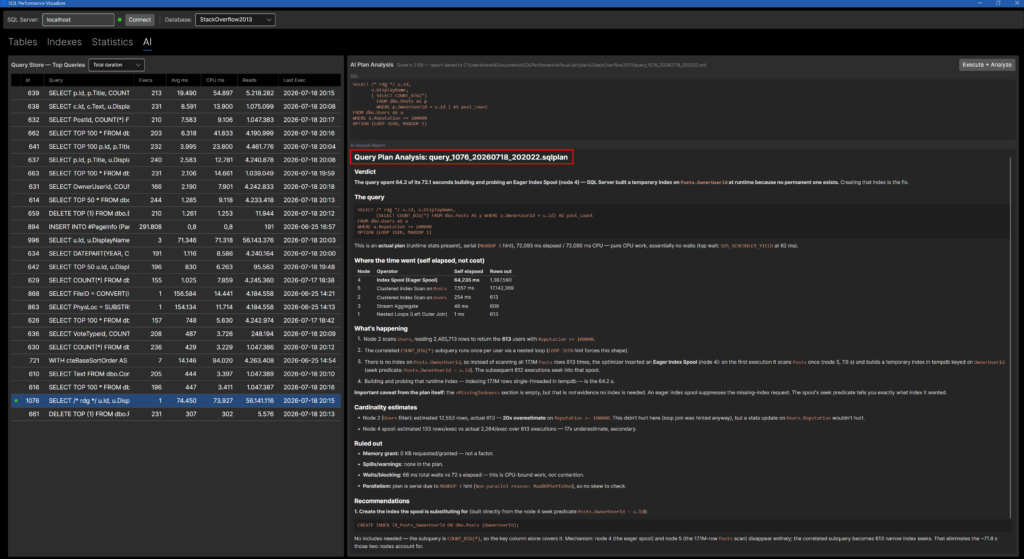Switch to the Tables tab
This screenshot has height=559, width=1024.
click(x=22, y=42)
